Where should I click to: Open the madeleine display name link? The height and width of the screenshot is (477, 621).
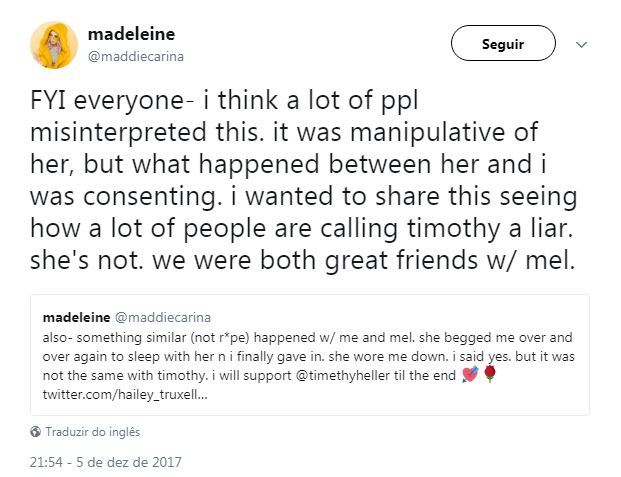[x=131, y=34]
